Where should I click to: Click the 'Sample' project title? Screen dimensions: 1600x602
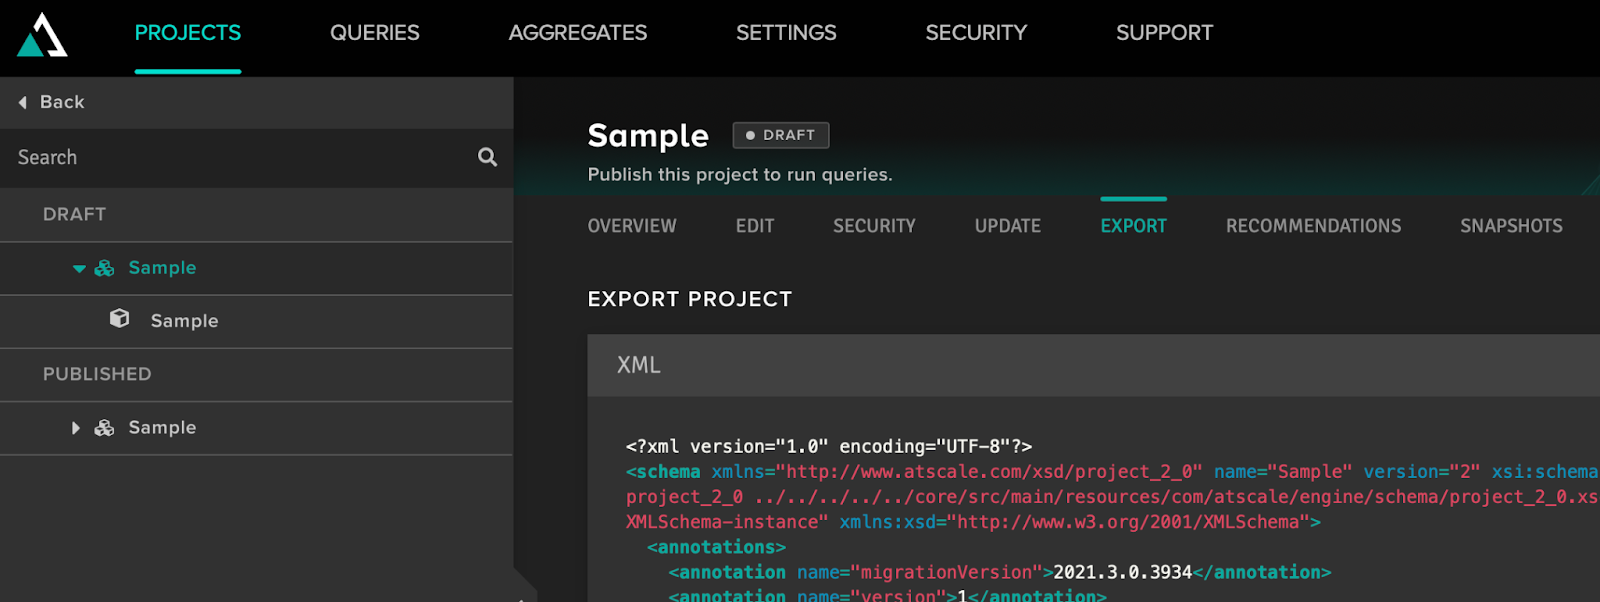pyautogui.click(x=648, y=135)
